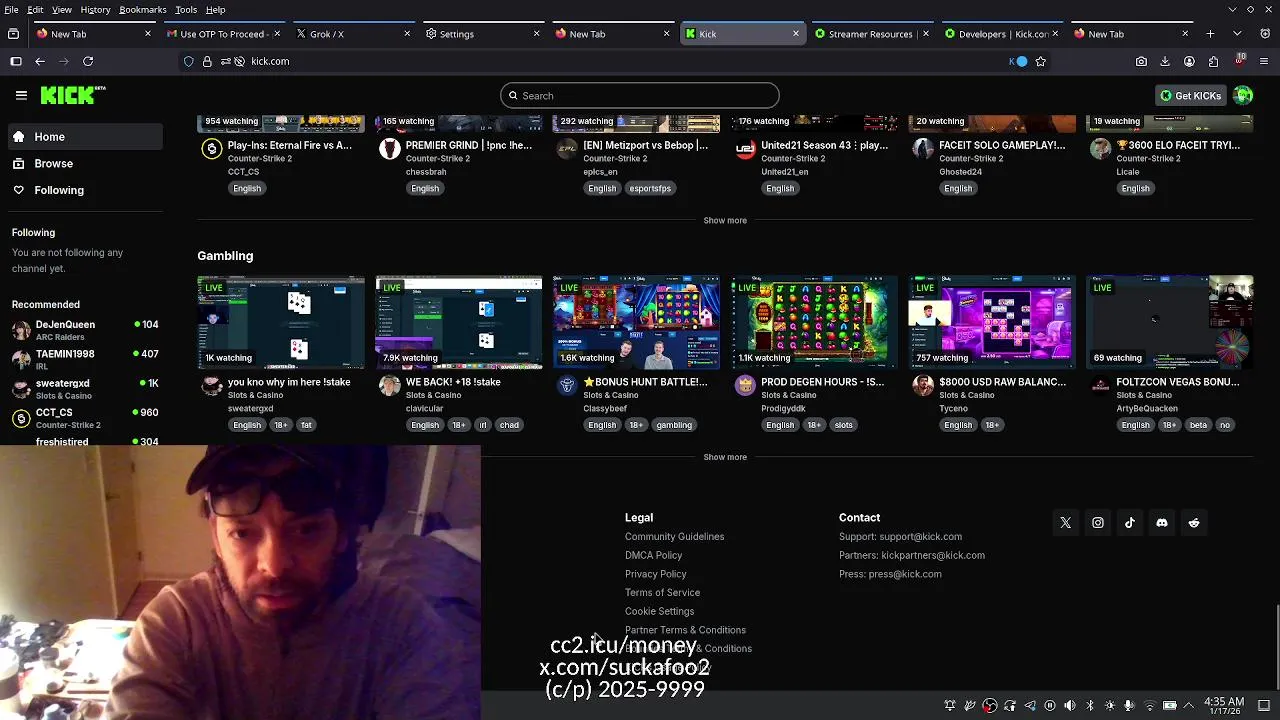
Task: Open Community Guidelines link
Action: point(674,537)
